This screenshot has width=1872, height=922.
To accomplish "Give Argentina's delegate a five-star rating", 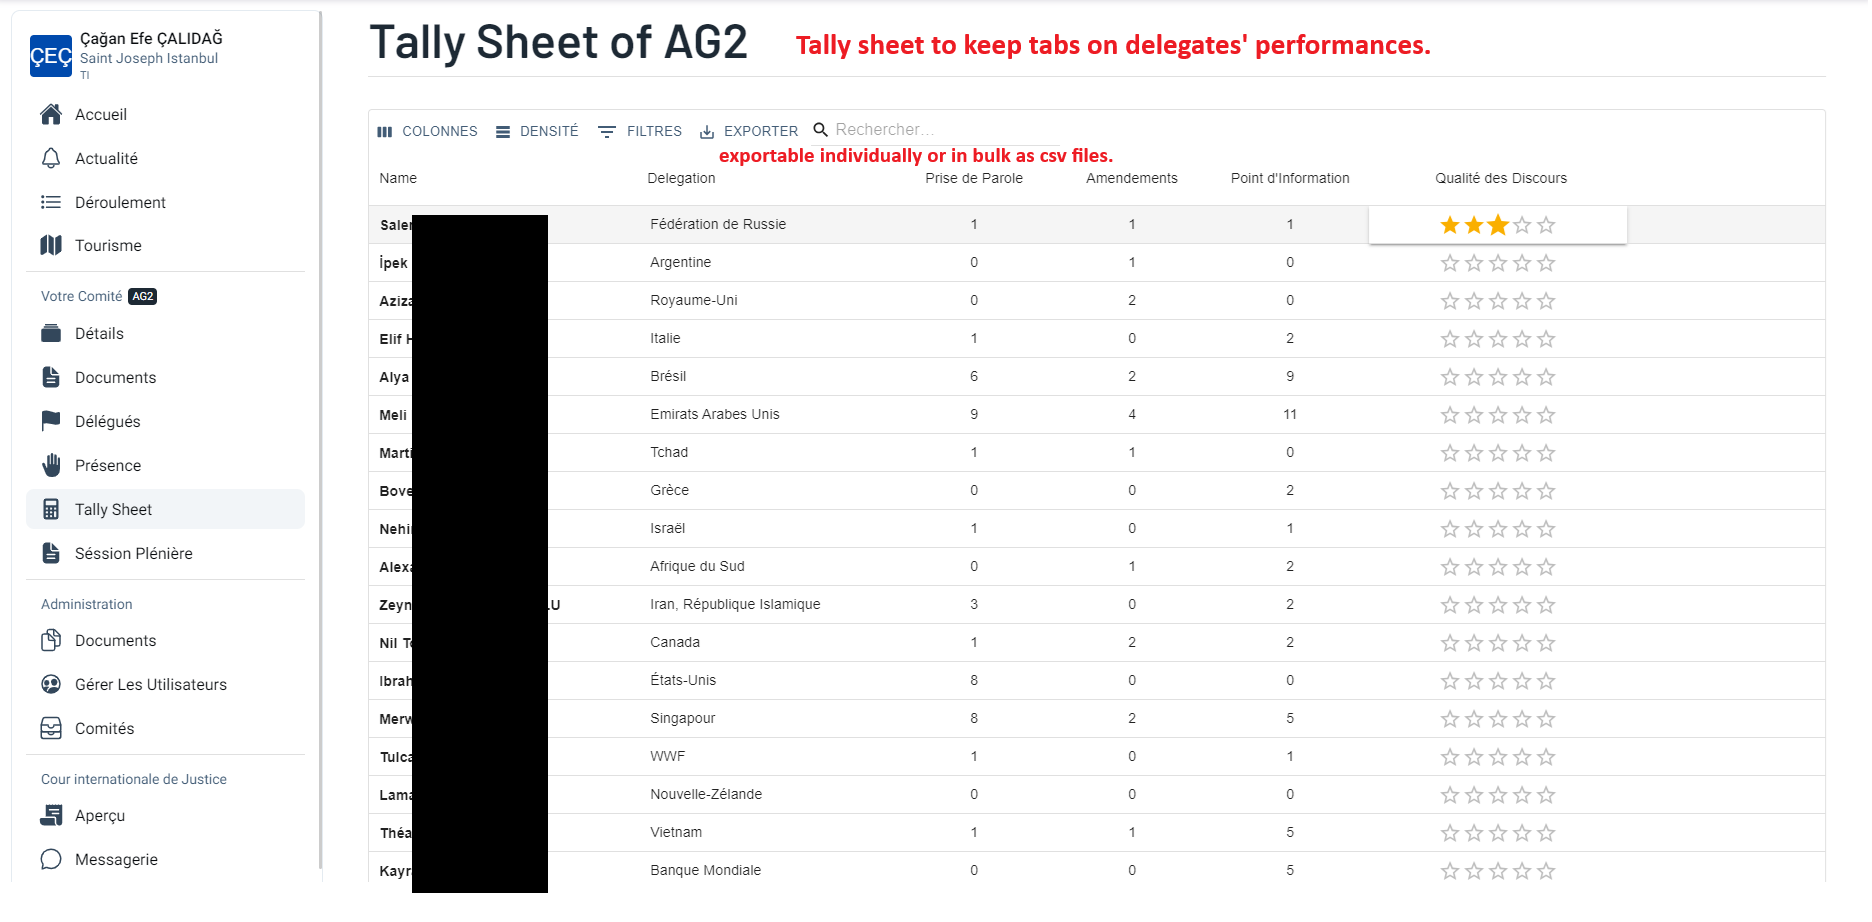I will (x=1546, y=262).
